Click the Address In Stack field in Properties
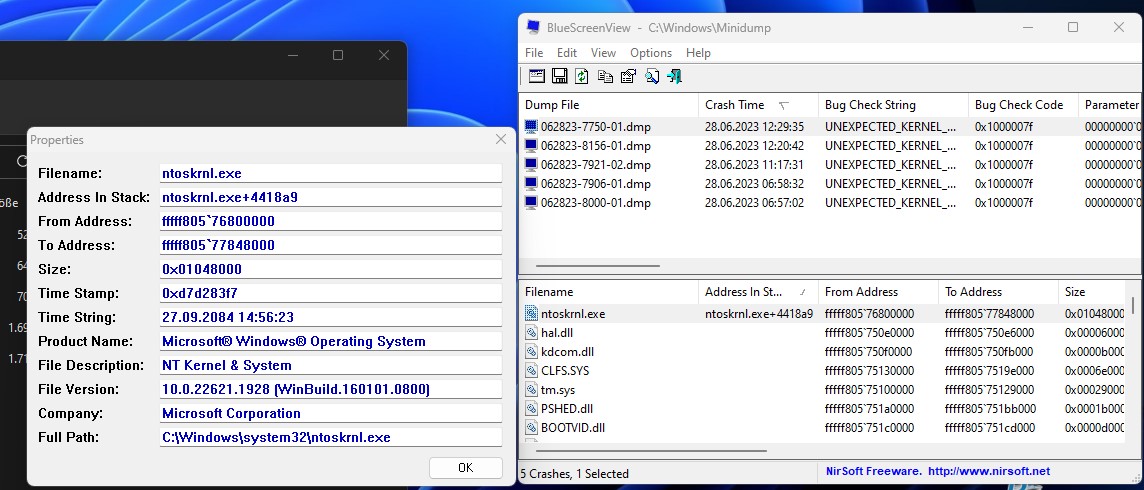Screen dimensions: 1144x490 tap(331, 198)
